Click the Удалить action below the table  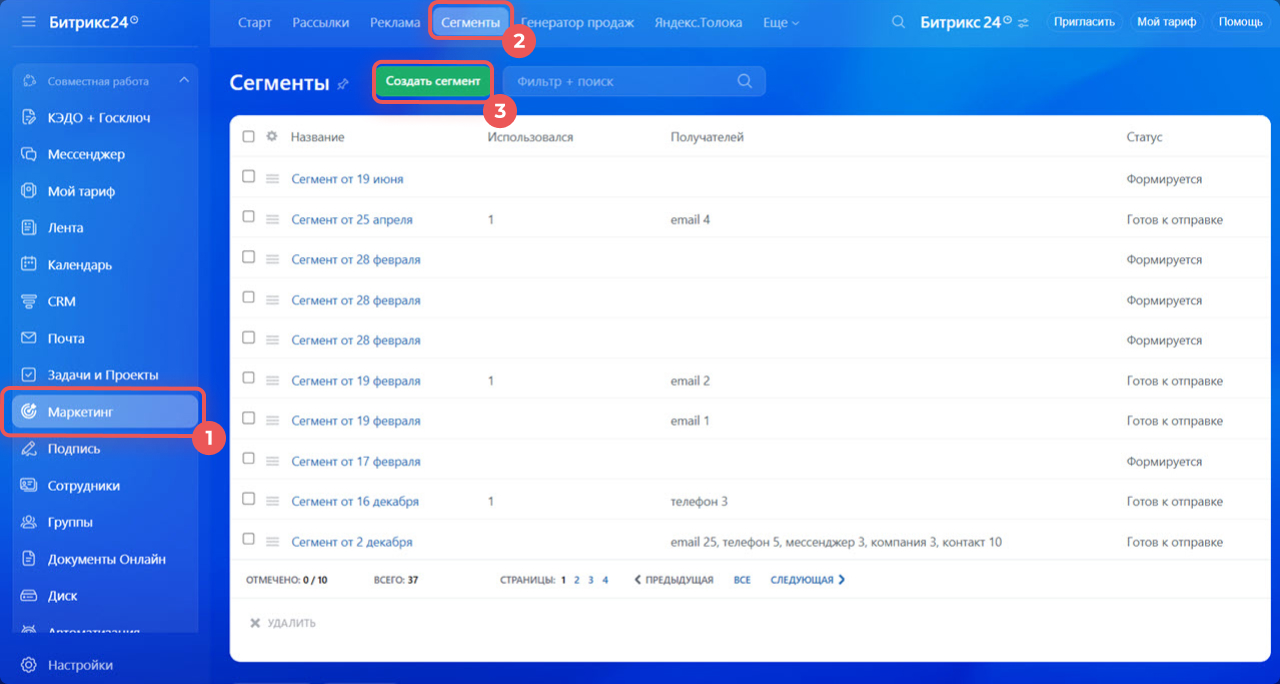282,623
